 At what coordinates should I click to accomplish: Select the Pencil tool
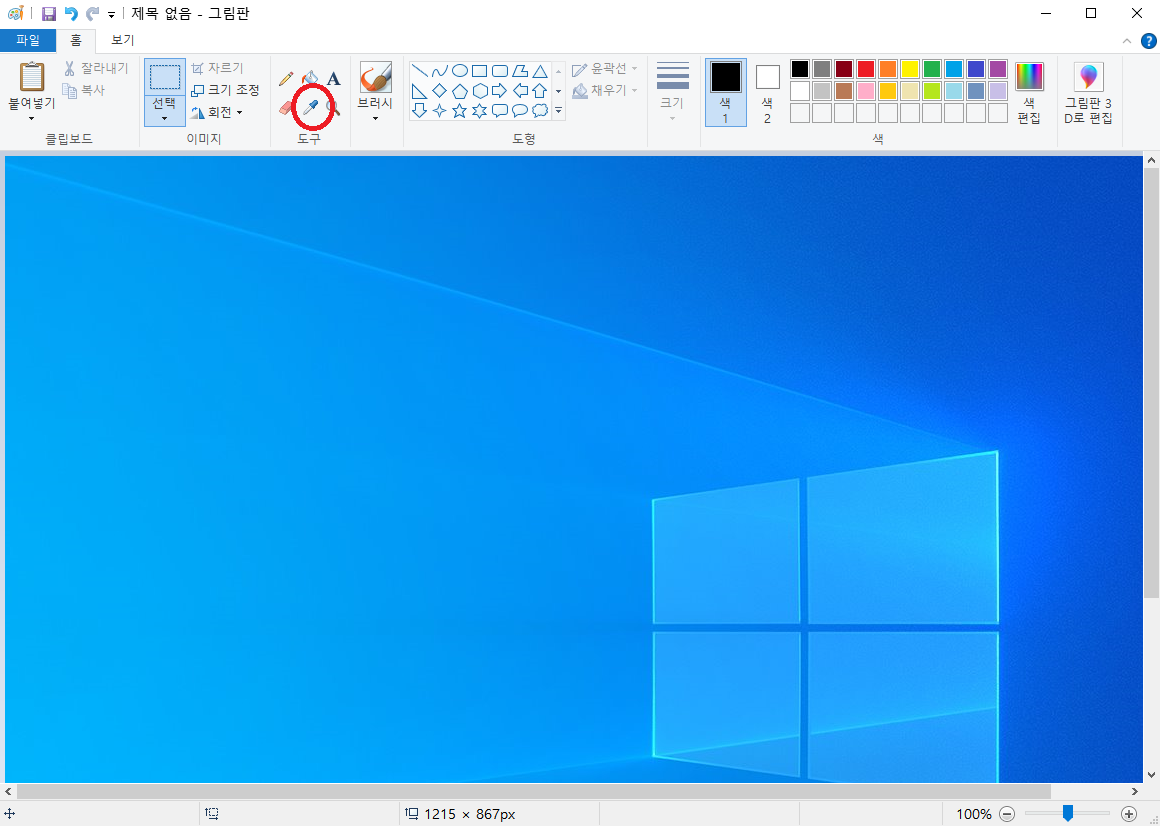[286, 78]
